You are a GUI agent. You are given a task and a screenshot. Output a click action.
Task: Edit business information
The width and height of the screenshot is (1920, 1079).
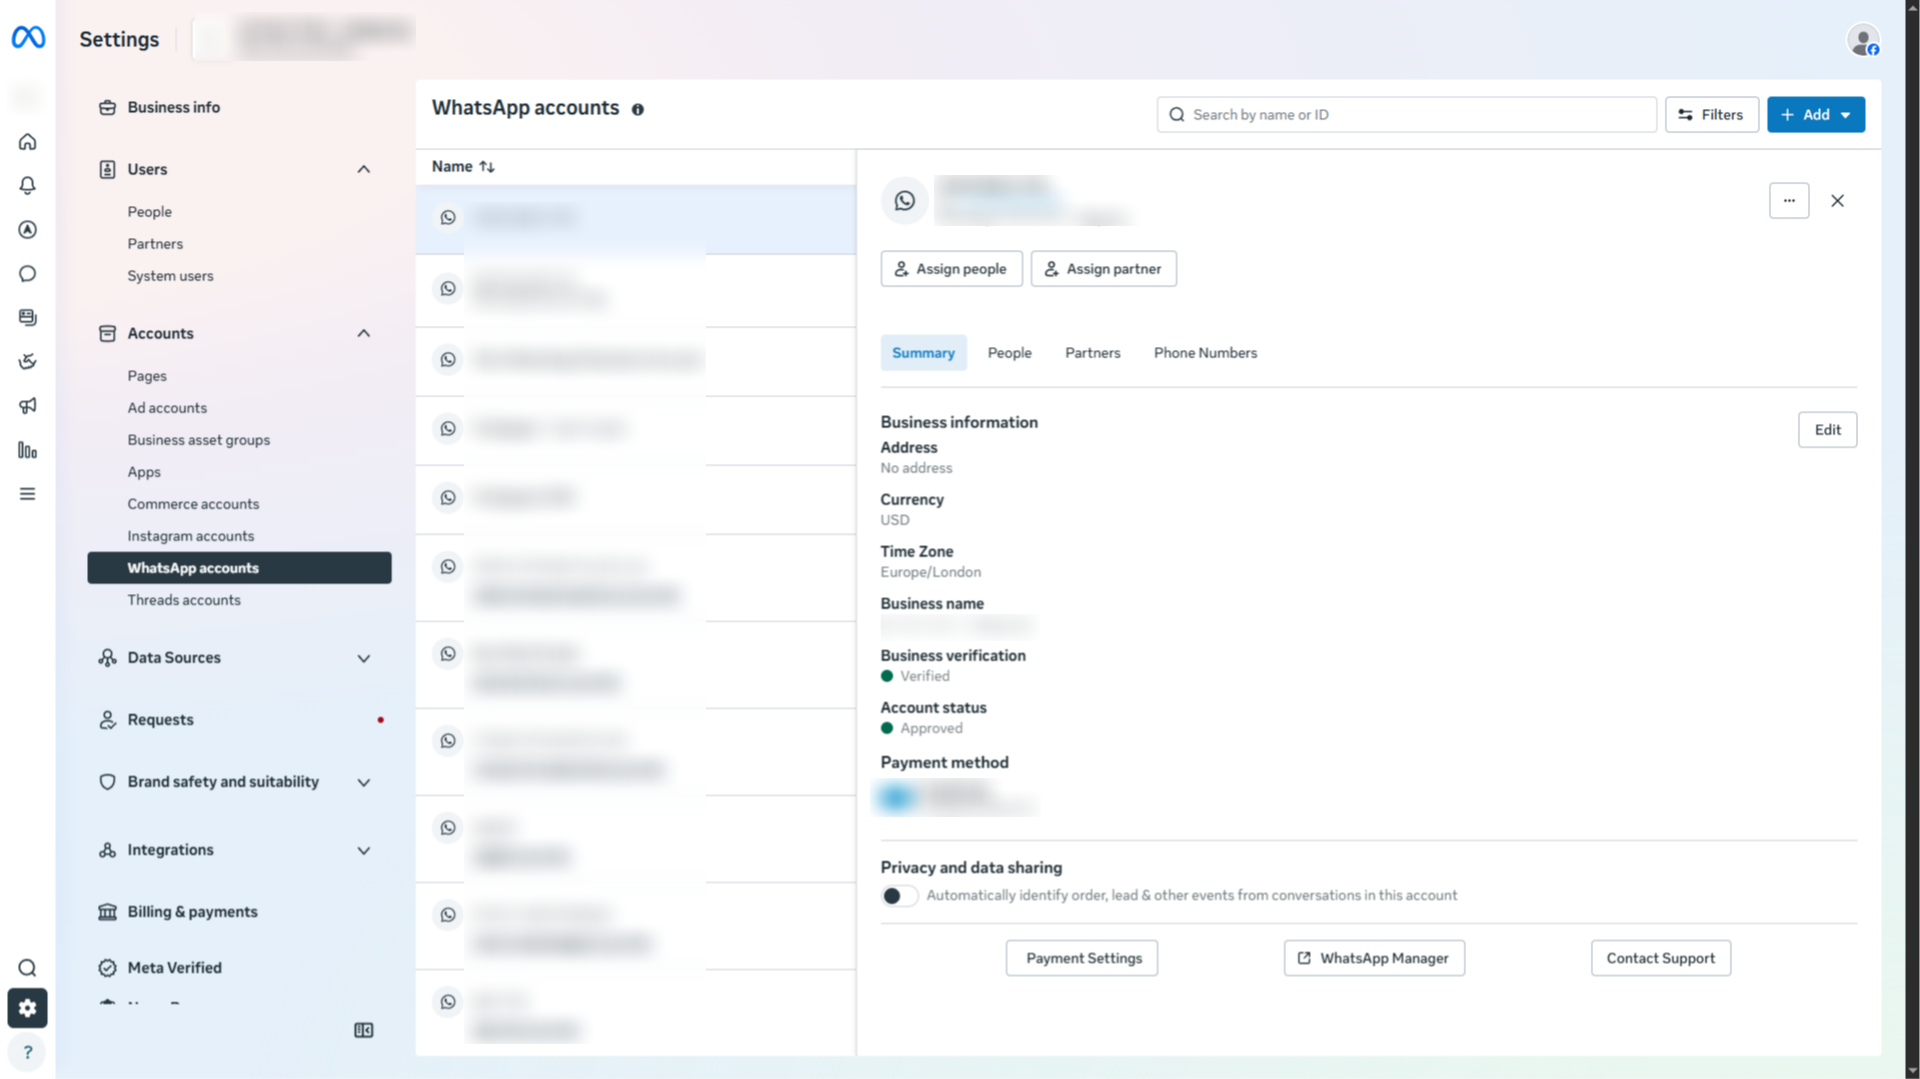tap(1827, 430)
